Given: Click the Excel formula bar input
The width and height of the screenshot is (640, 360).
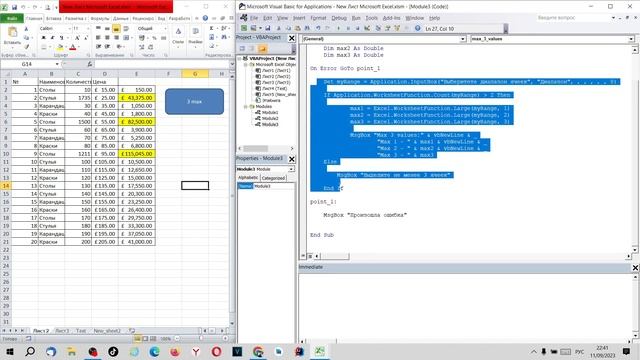Looking at the screenshot, I should [x=163, y=64].
